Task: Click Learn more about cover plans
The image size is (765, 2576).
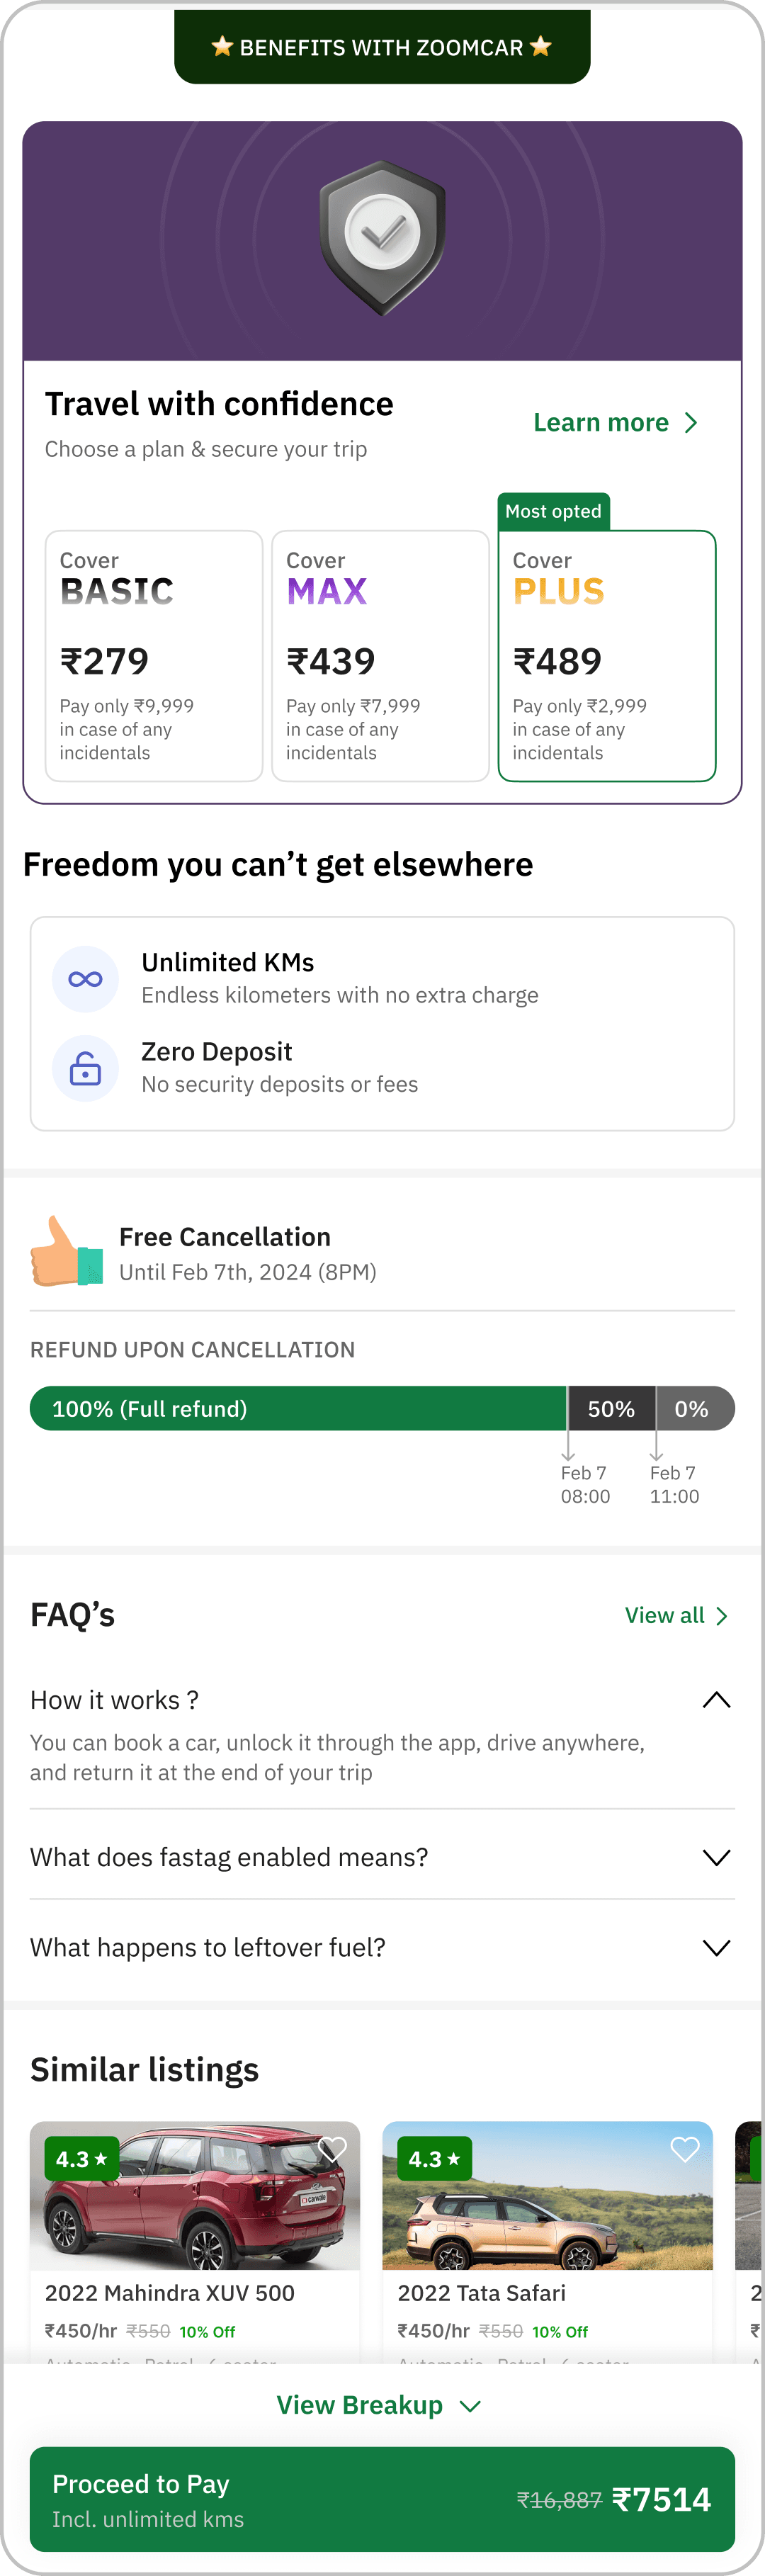Action: point(614,423)
